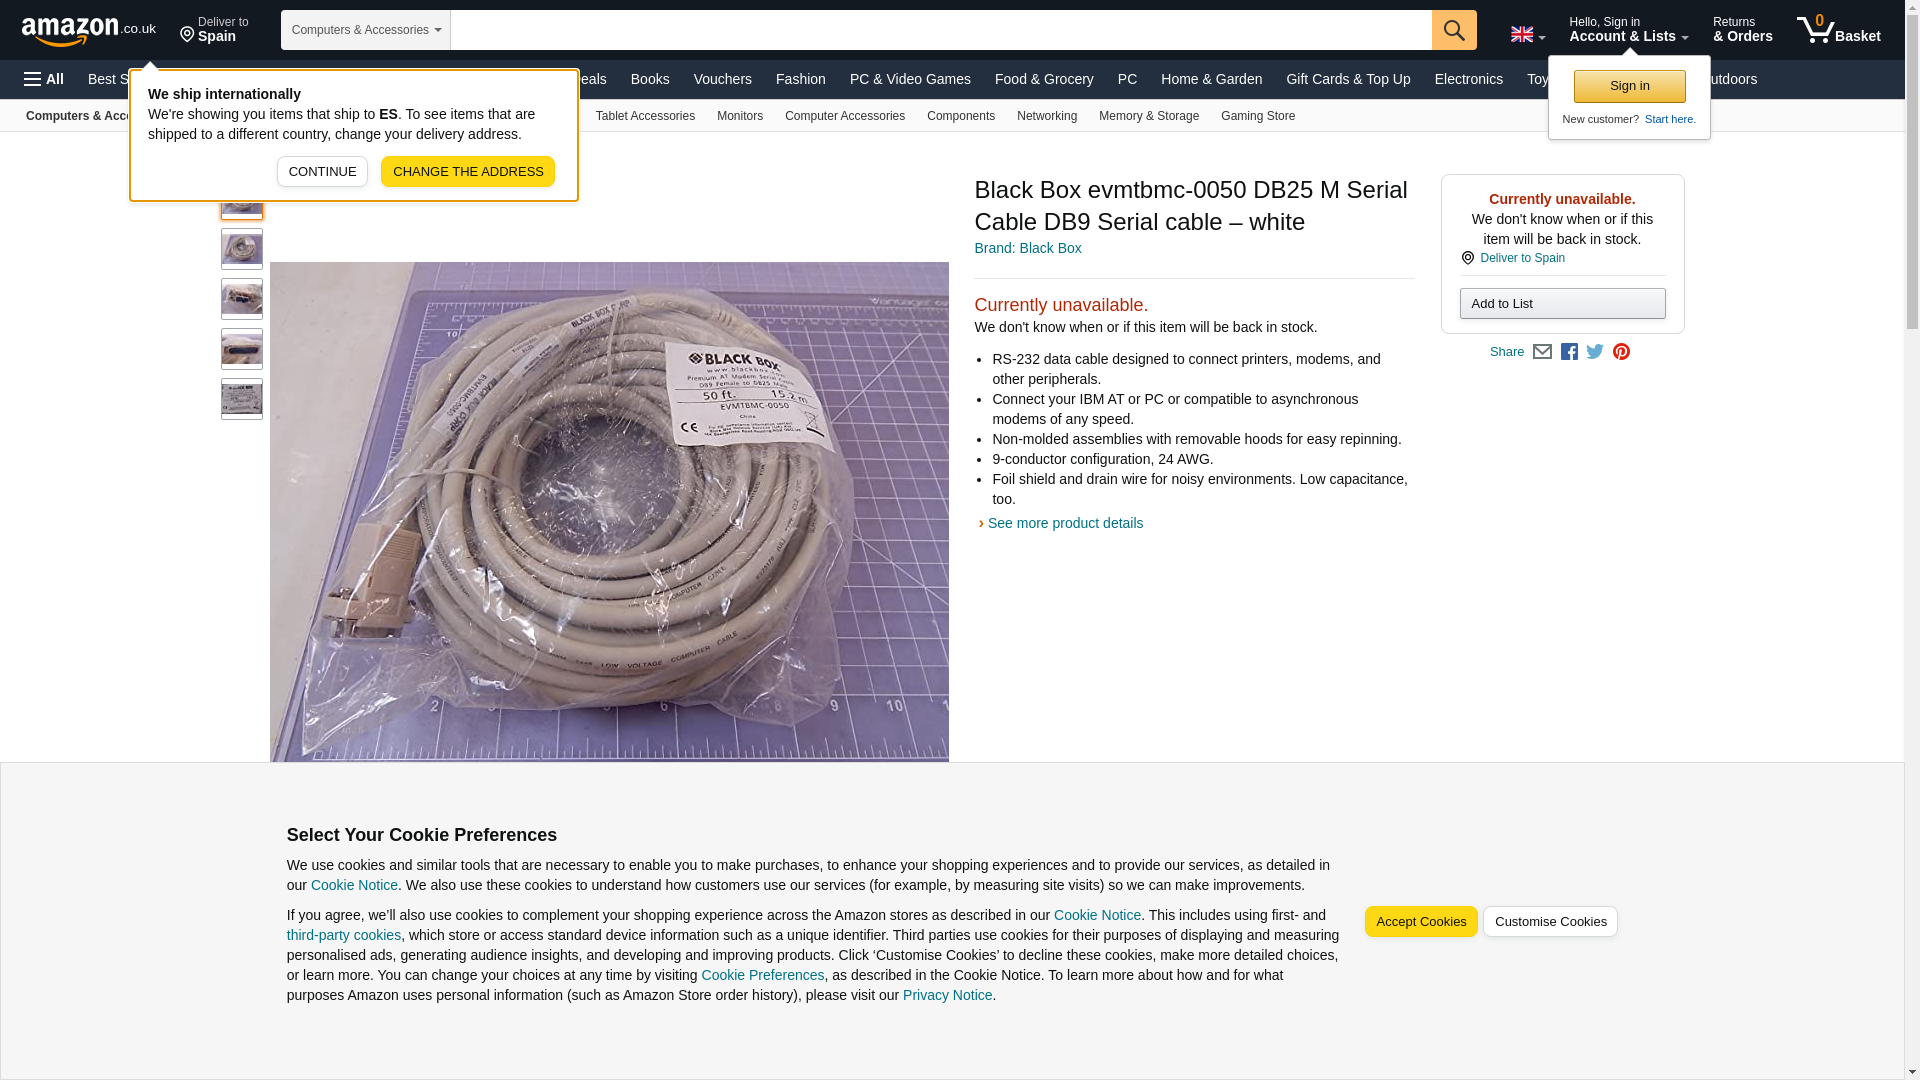Select the Networking subcategory tab

[x=1047, y=116]
